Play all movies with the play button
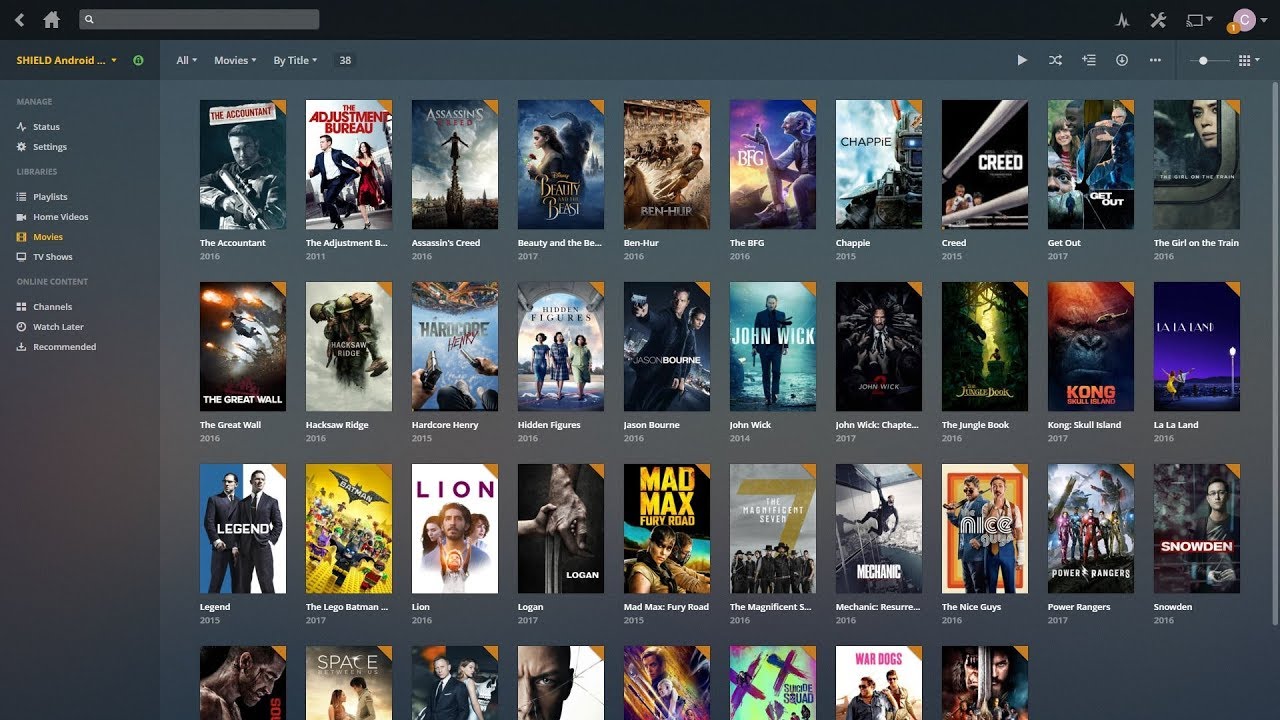Image resolution: width=1280 pixels, height=720 pixels. pos(1022,60)
